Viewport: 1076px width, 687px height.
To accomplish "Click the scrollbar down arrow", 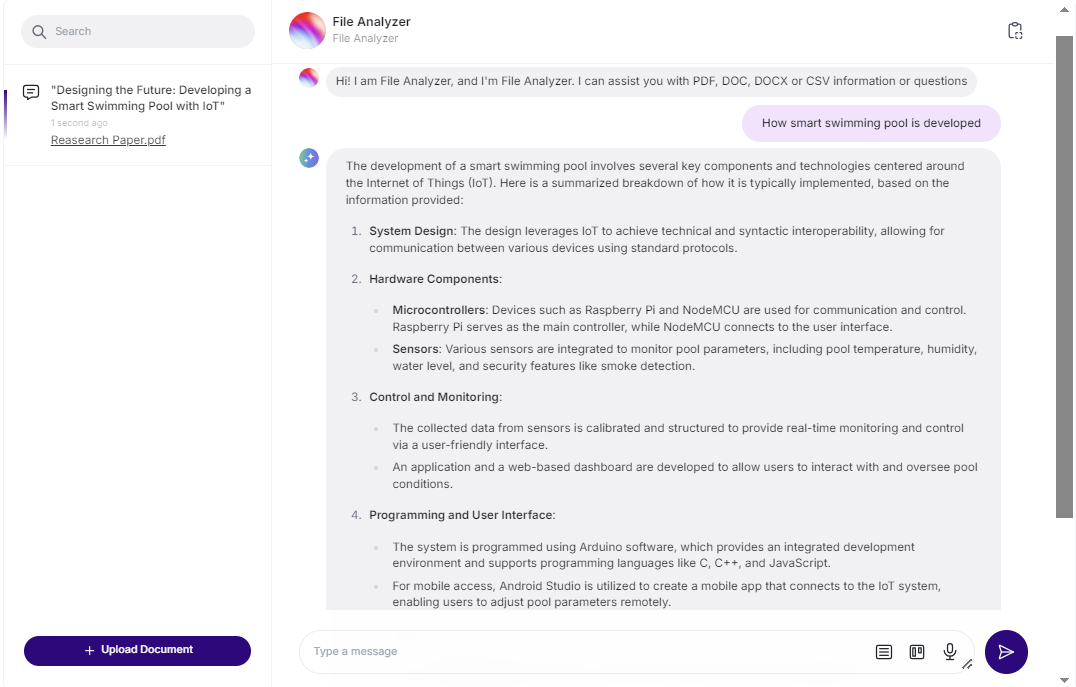I will 1065,679.
